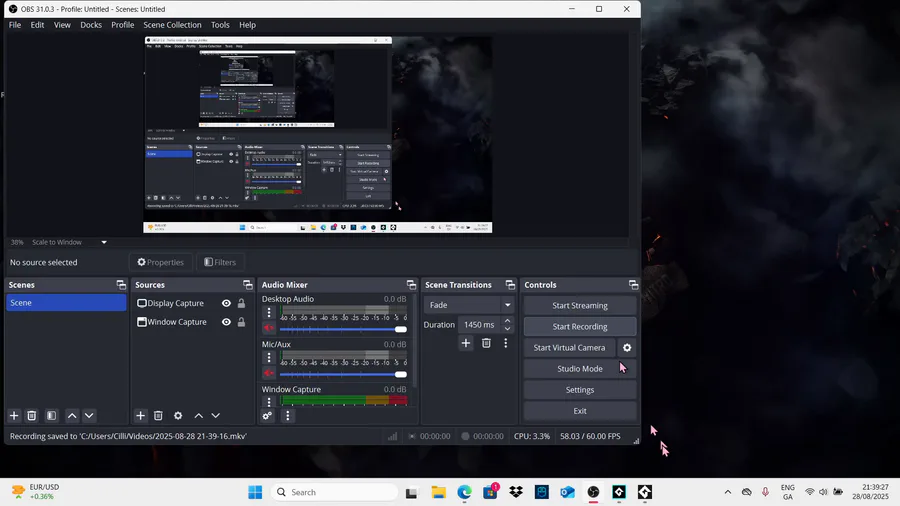The image size is (900, 506).
Task: Click the transition Duration input field
Action: pyautogui.click(x=480, y=325)
